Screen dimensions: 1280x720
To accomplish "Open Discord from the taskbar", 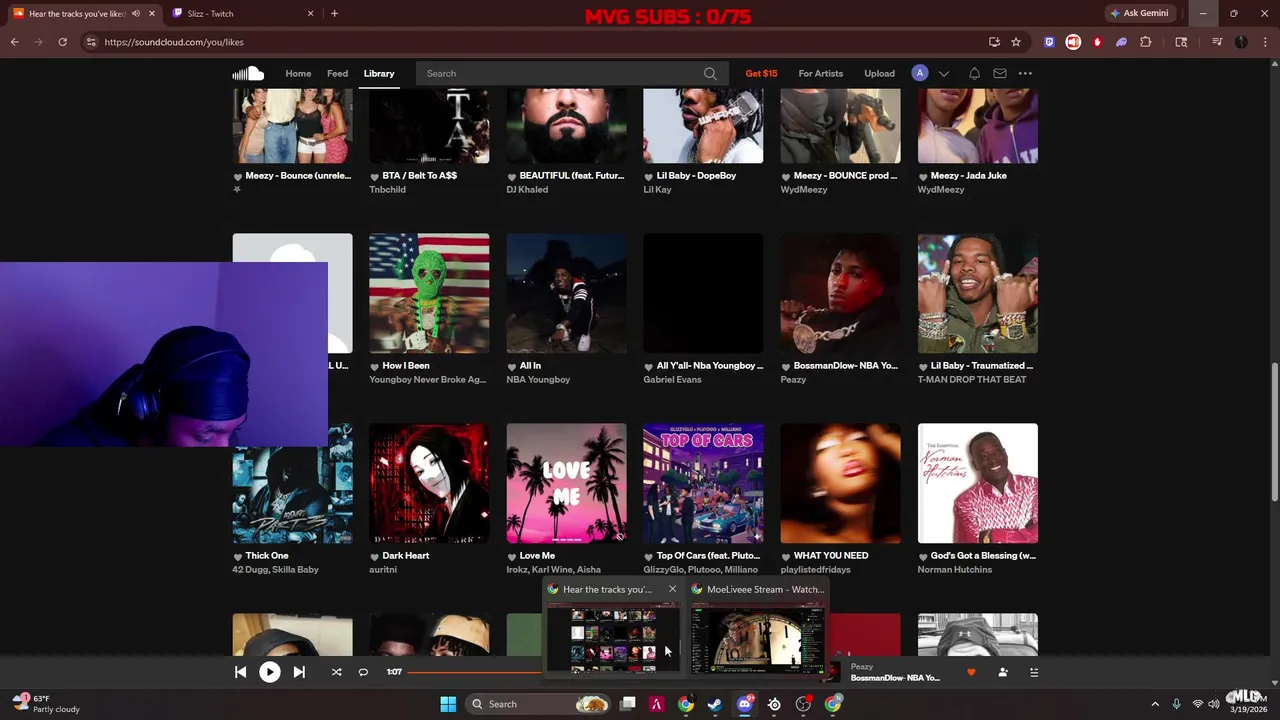I will click(744, 704).
